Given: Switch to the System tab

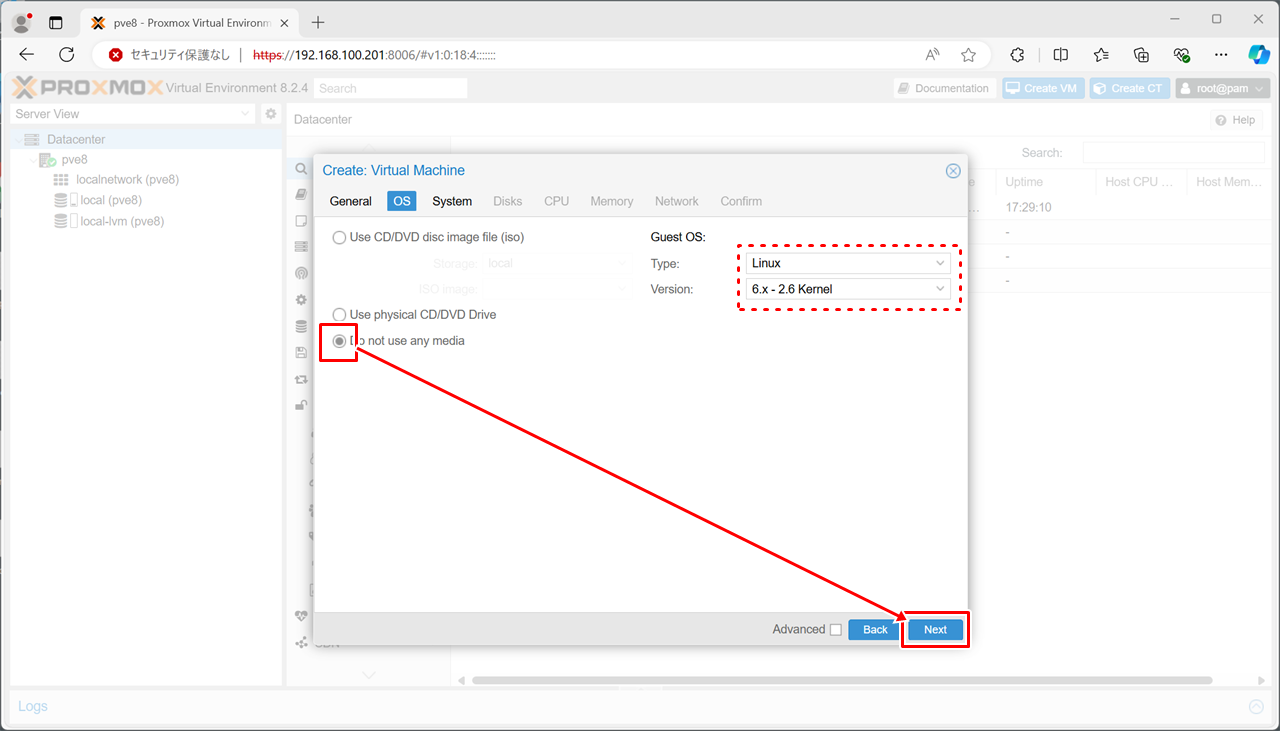Looking at the screenshot, I should click(x=452, y=201).
